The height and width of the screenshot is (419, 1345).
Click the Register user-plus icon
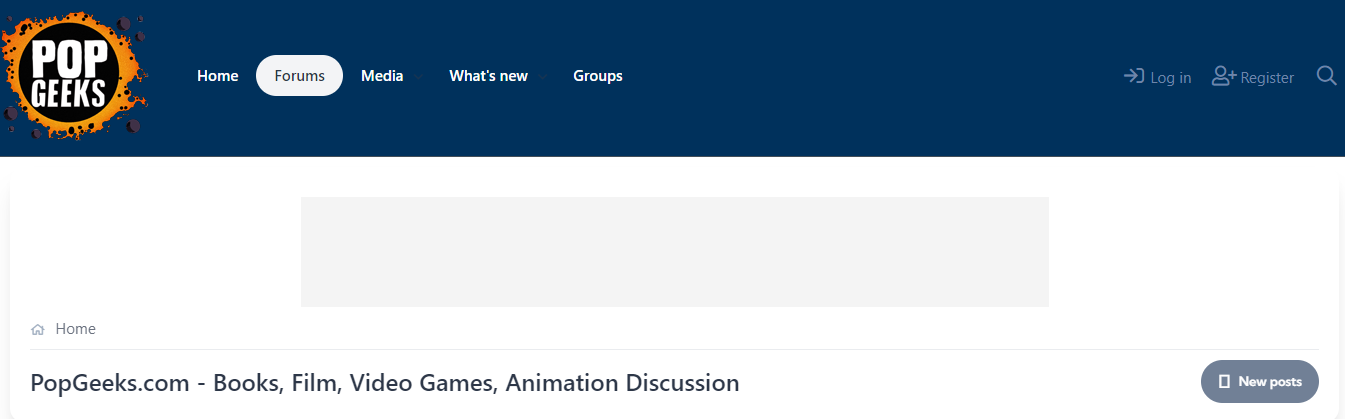[x=1224, y=76]
